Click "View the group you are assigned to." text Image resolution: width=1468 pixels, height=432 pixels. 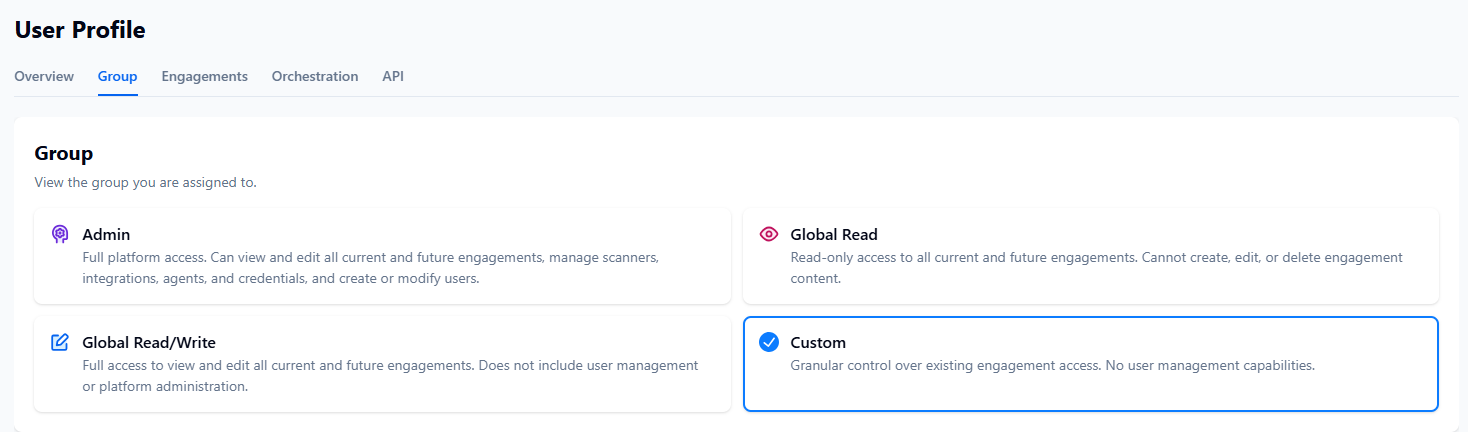[145, 183]
